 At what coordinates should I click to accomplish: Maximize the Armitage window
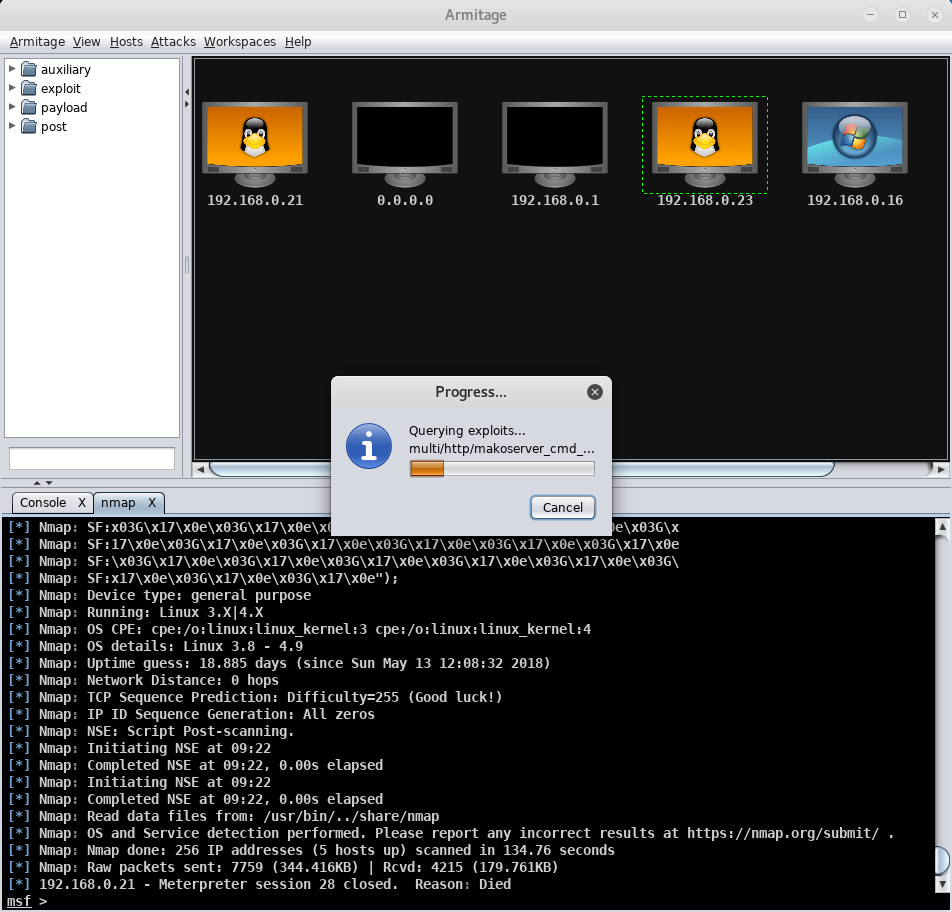pos(903,15)
